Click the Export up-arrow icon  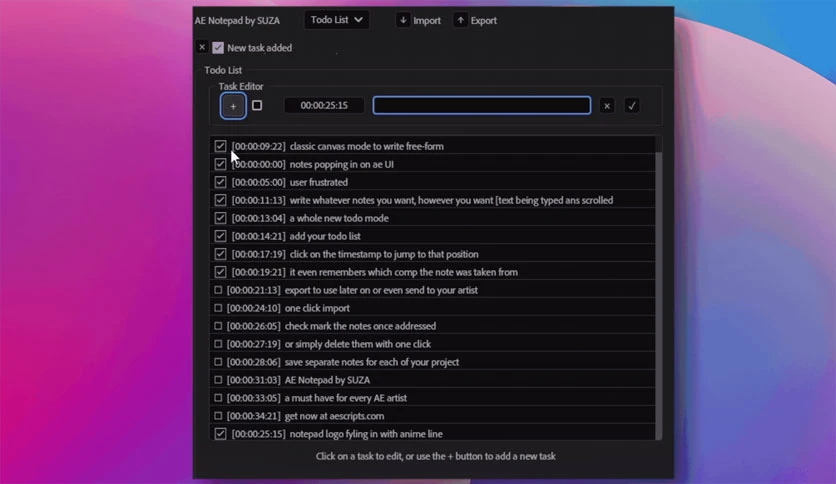coord(460,20)
